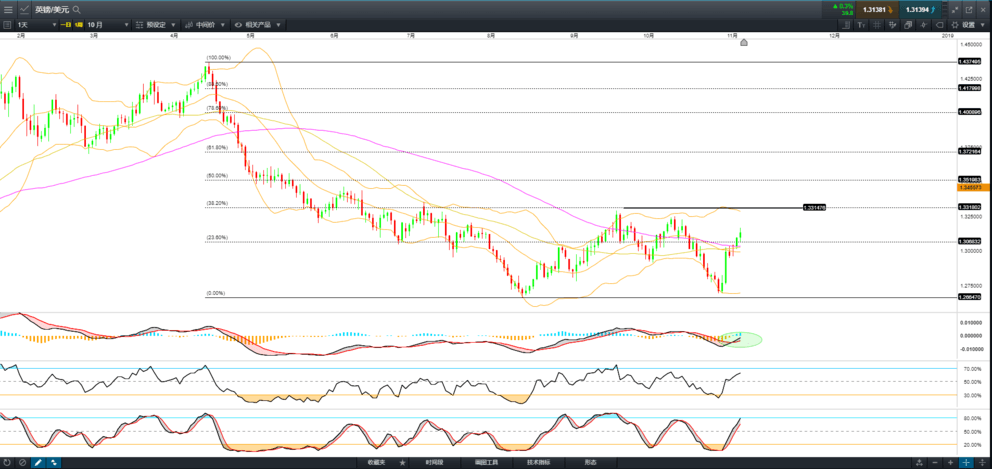This screenshot has height=469, width=992.
Task: Select the text annotation tool
Action: pyautogui.click(x=862, y=25)
